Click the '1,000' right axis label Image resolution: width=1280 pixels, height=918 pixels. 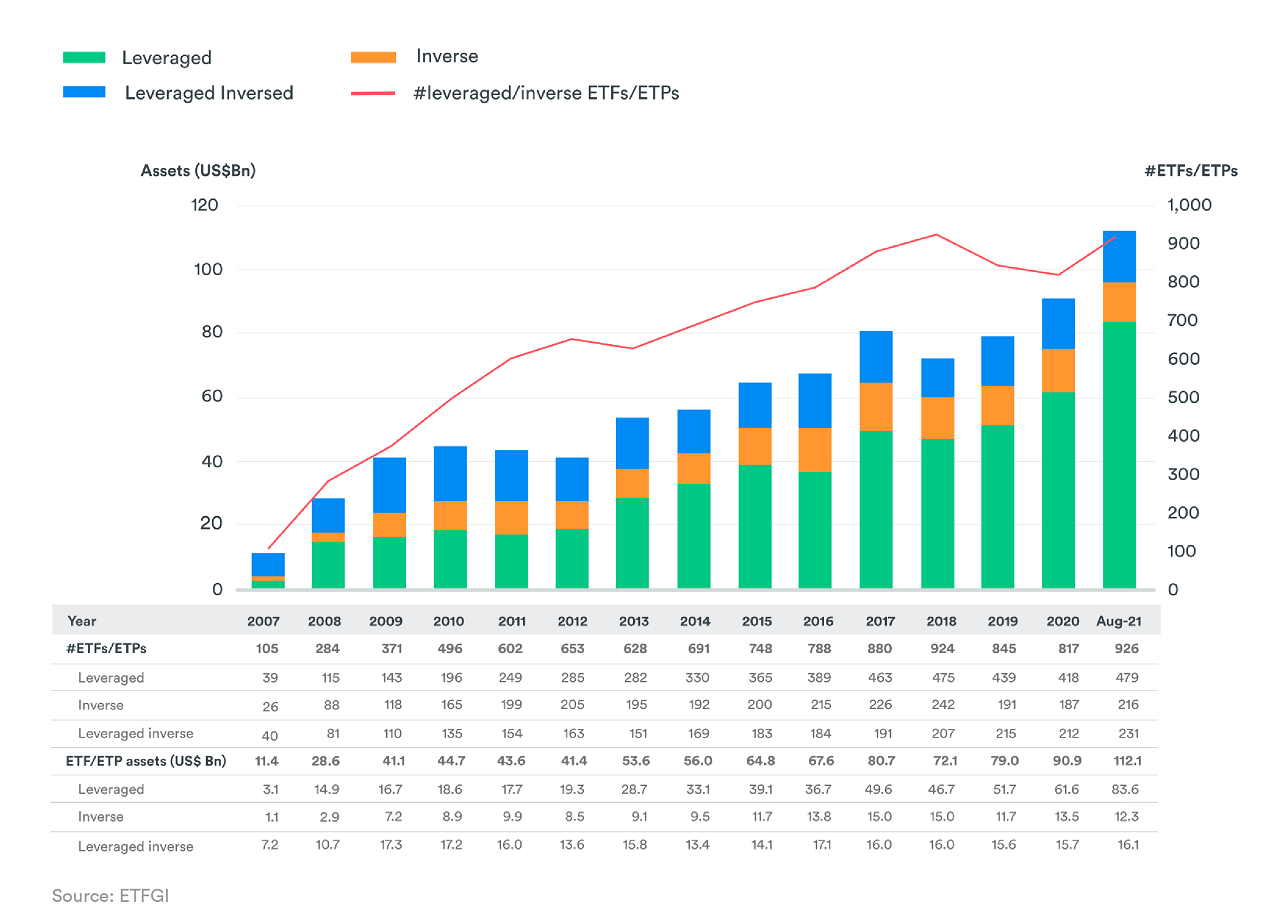coord(1188,205)
